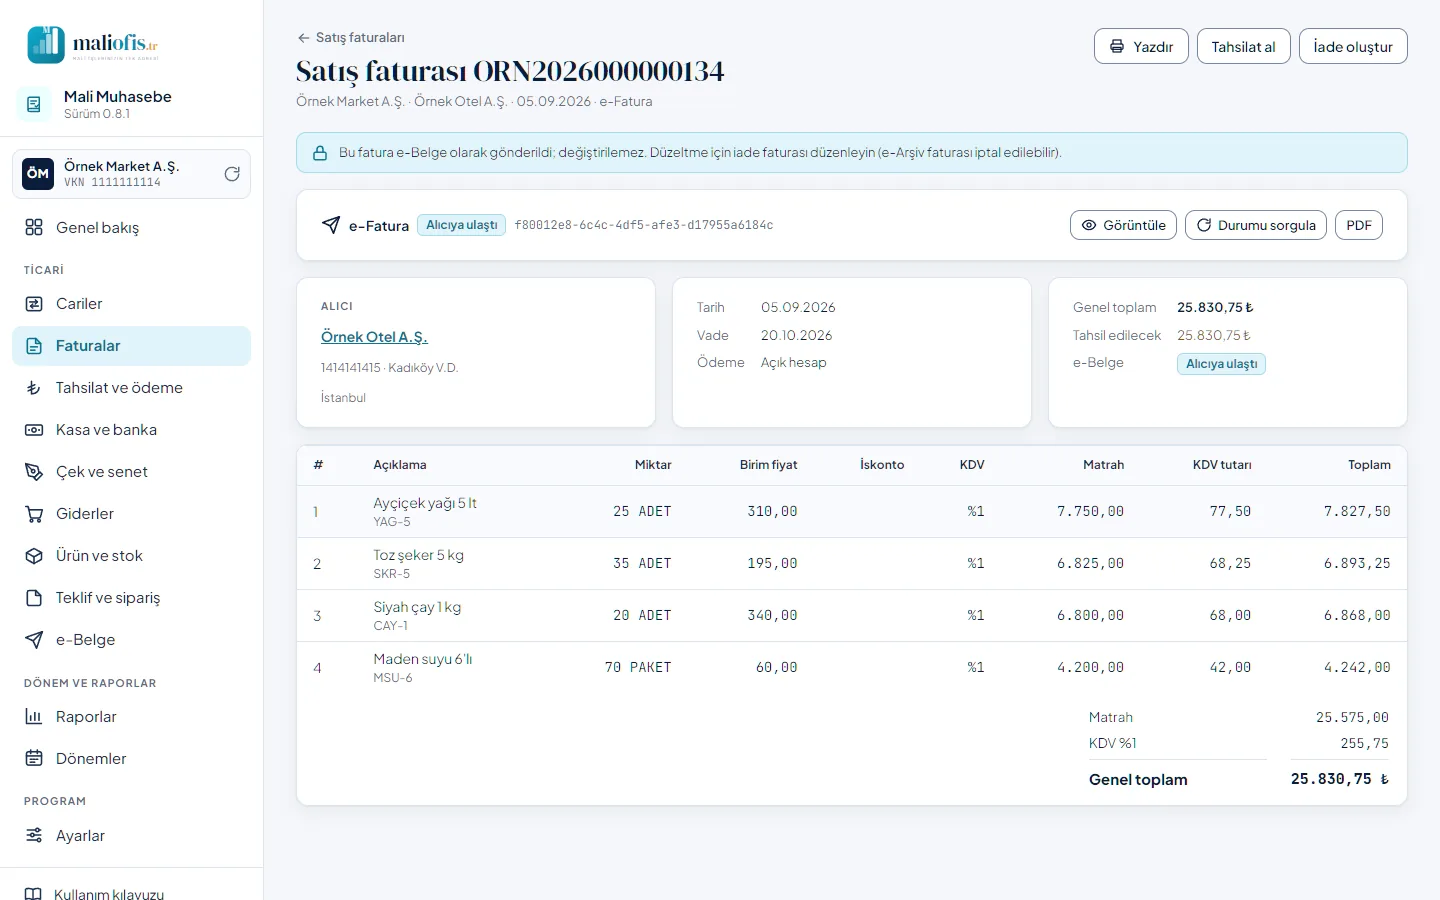Image resolution: width=1440 pixels, height=900 pixels.
Task: Download the invoice PDF
Action: tap(1359, 225)
